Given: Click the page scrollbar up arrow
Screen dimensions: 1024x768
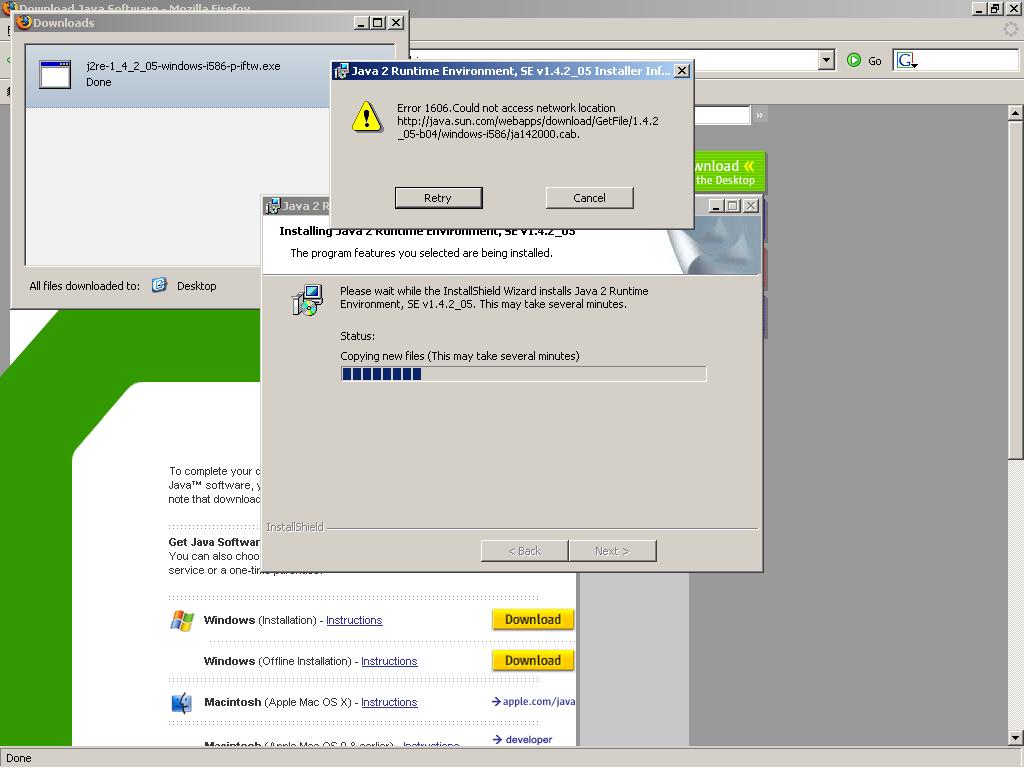Looking at the screenshot, I should click(x=1015, y=113).
